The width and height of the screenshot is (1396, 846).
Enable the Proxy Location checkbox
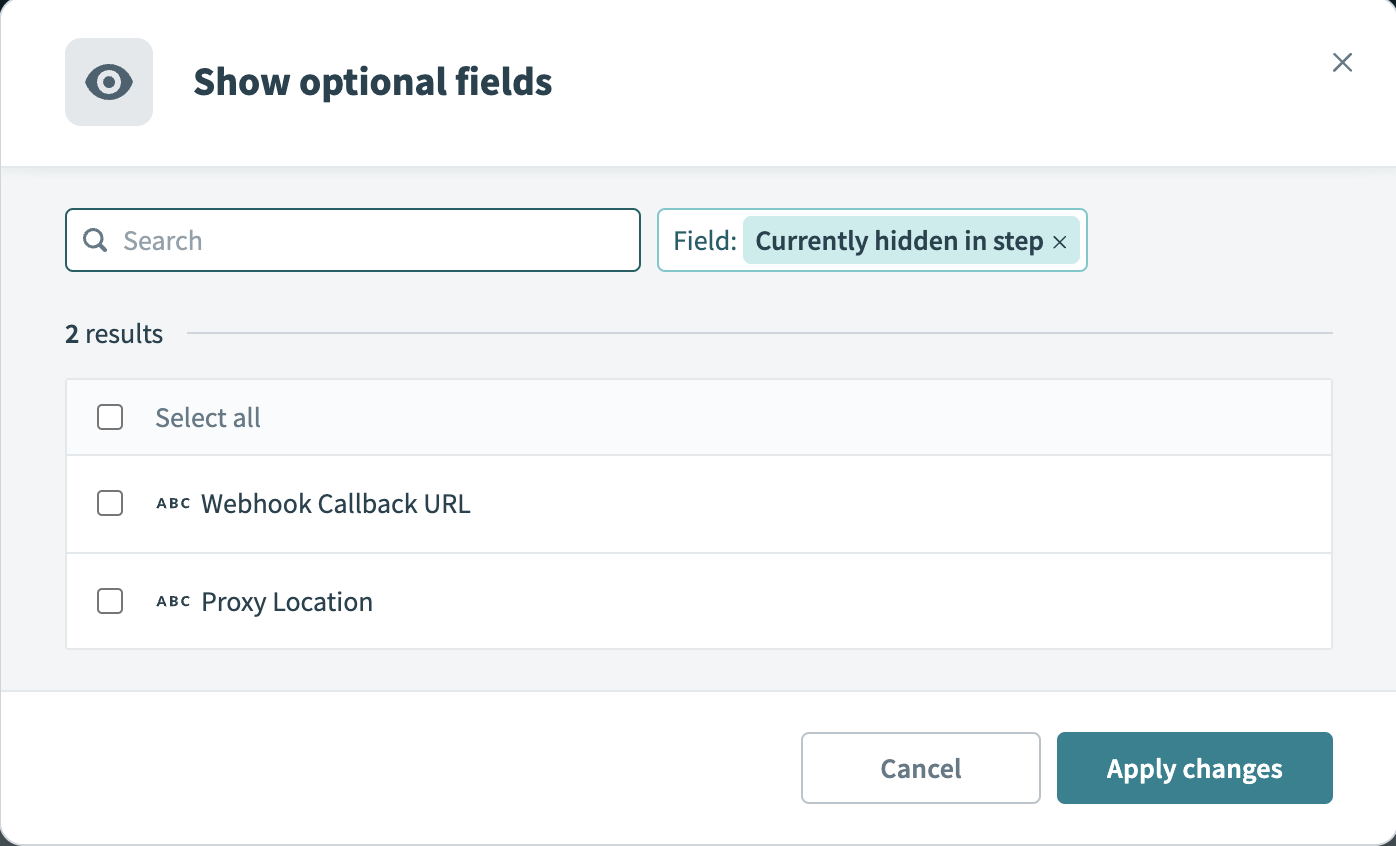[x=110, y=601]
